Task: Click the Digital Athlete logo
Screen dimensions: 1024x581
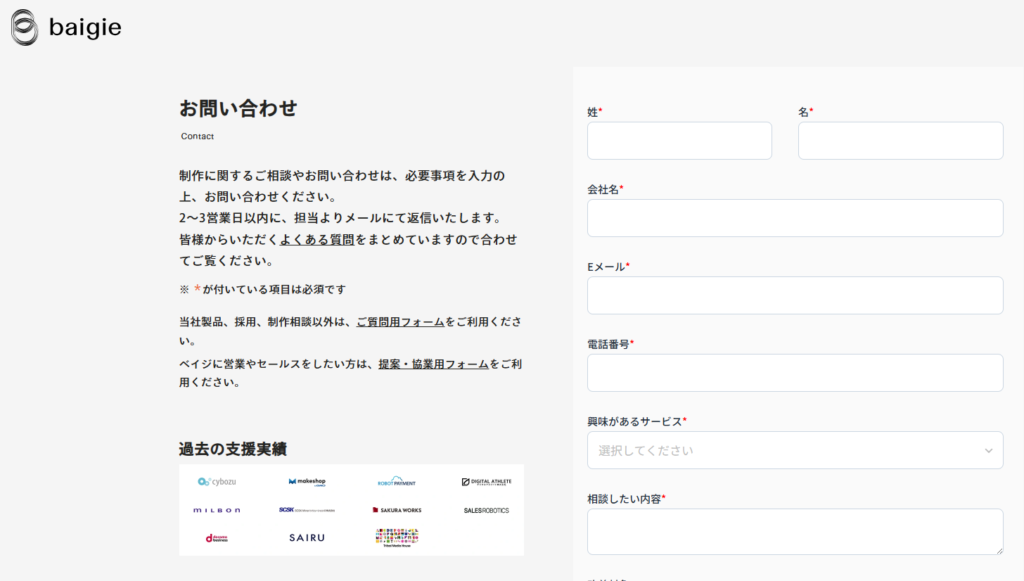Action: click(486, 482)
